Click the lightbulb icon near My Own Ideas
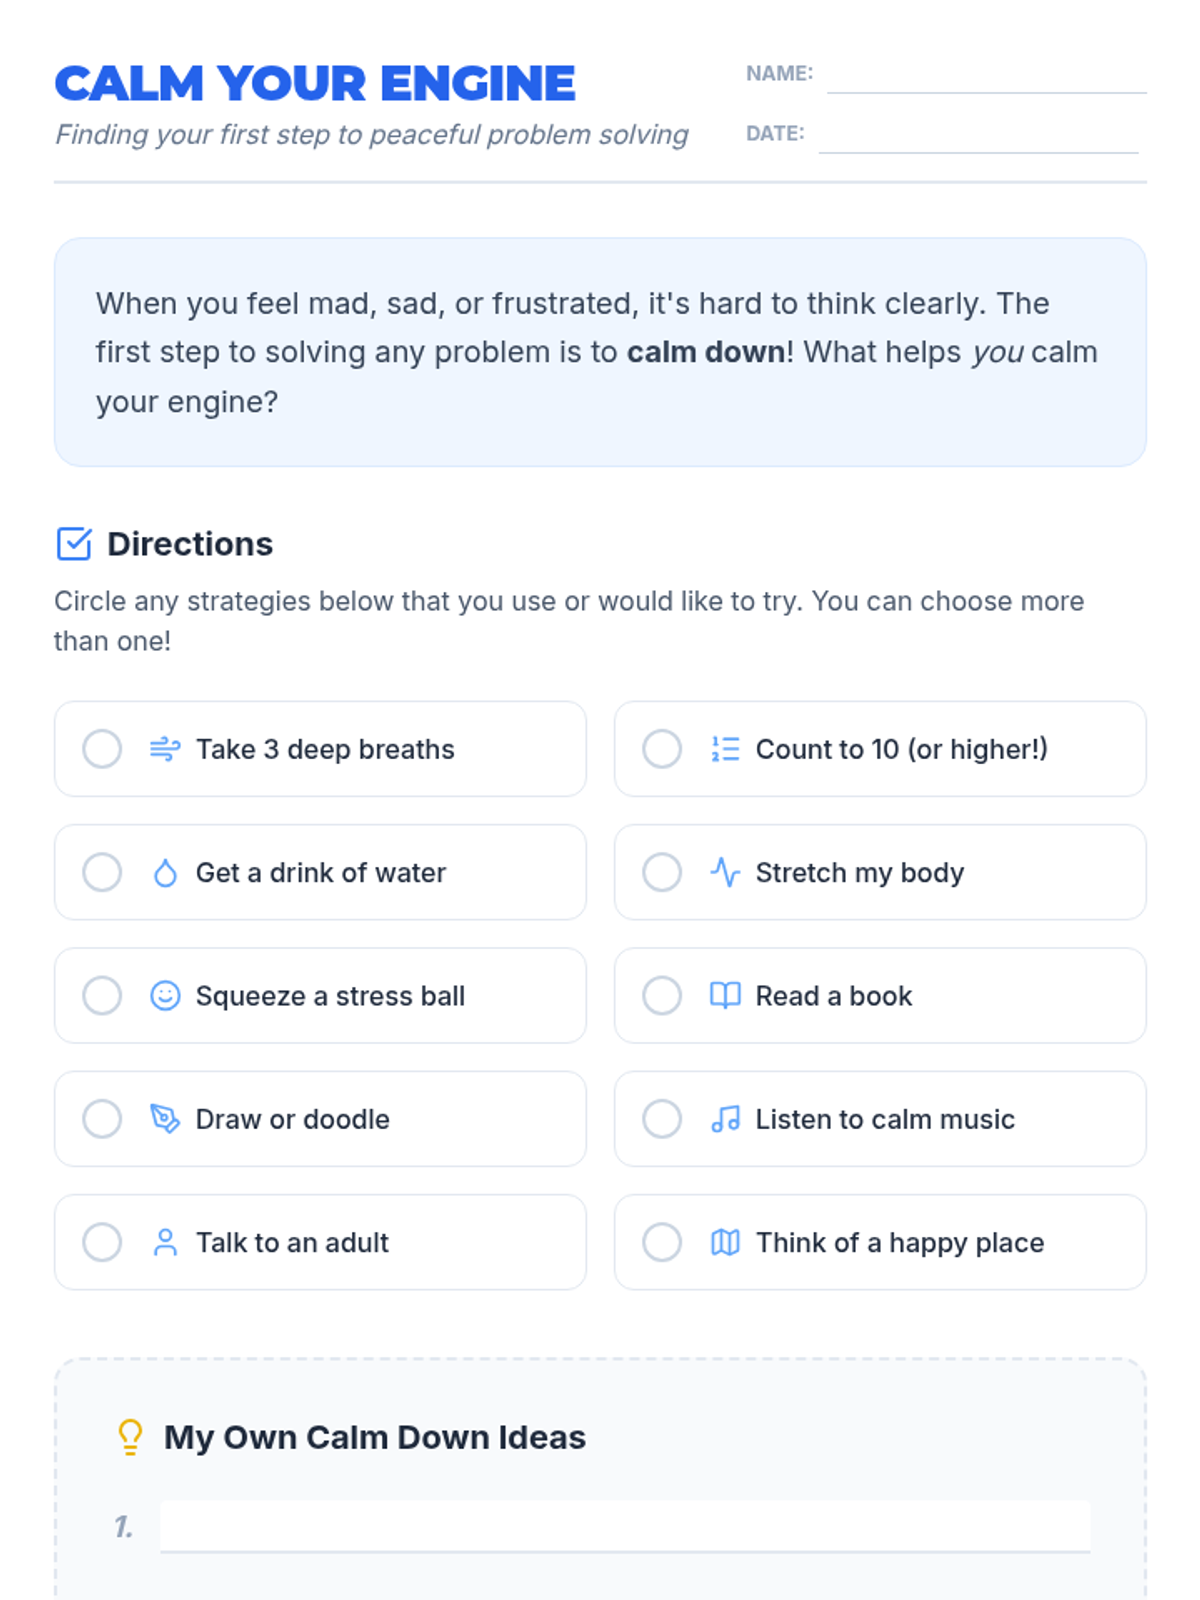The height and width of the screenshot is (1600, 1200). click(x=130, y=1437)
